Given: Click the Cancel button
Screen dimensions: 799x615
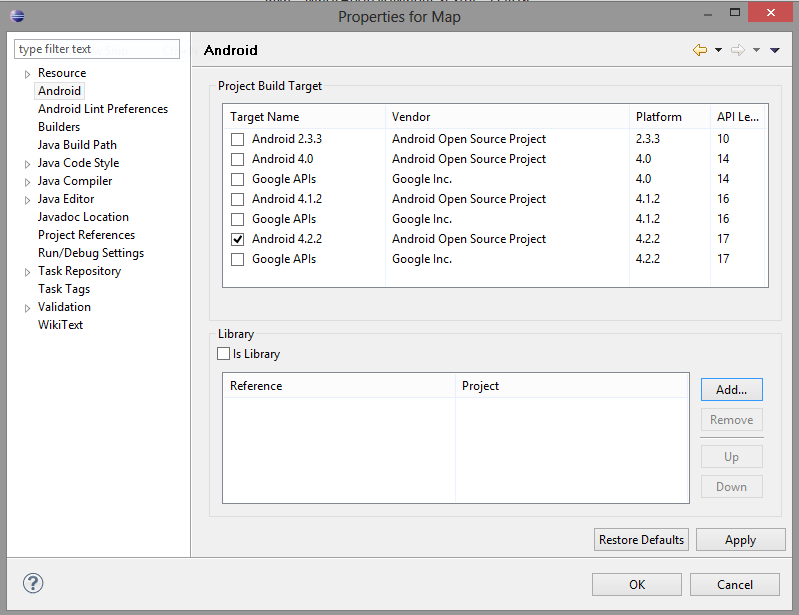Looking at the screenshot, I should (x=735, y=584).
